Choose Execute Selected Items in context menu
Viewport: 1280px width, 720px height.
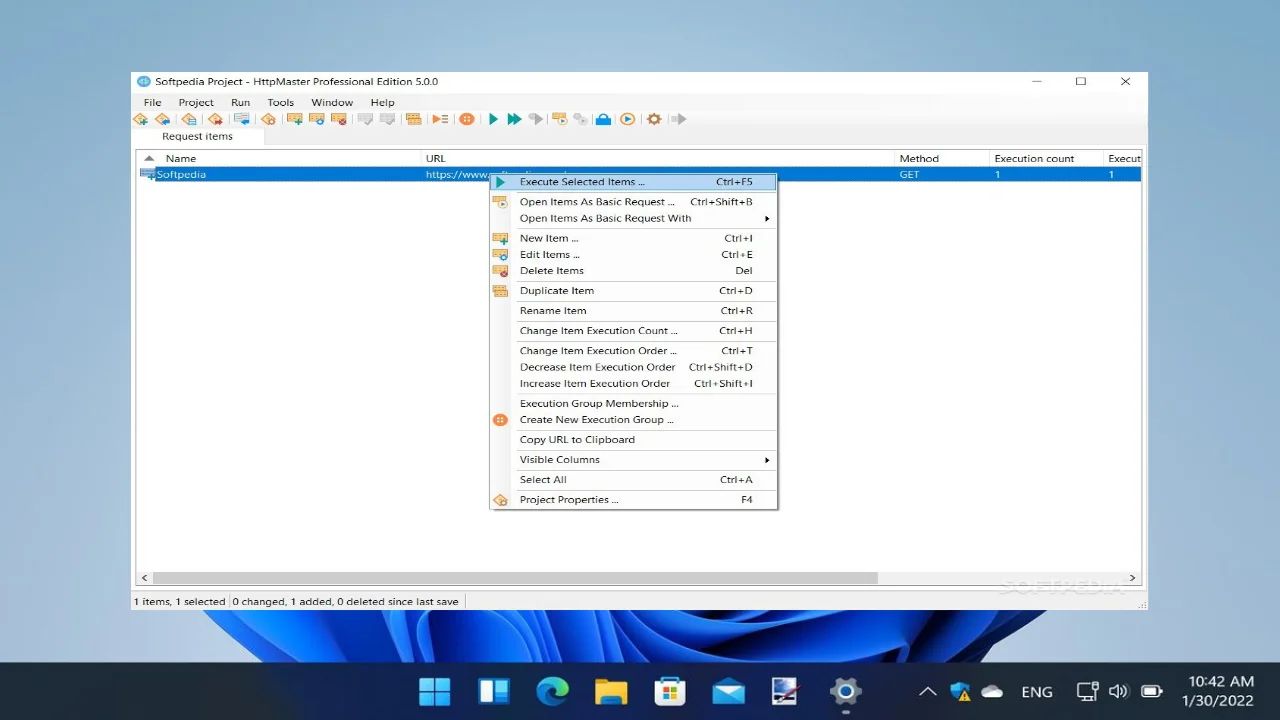point(634,182)
